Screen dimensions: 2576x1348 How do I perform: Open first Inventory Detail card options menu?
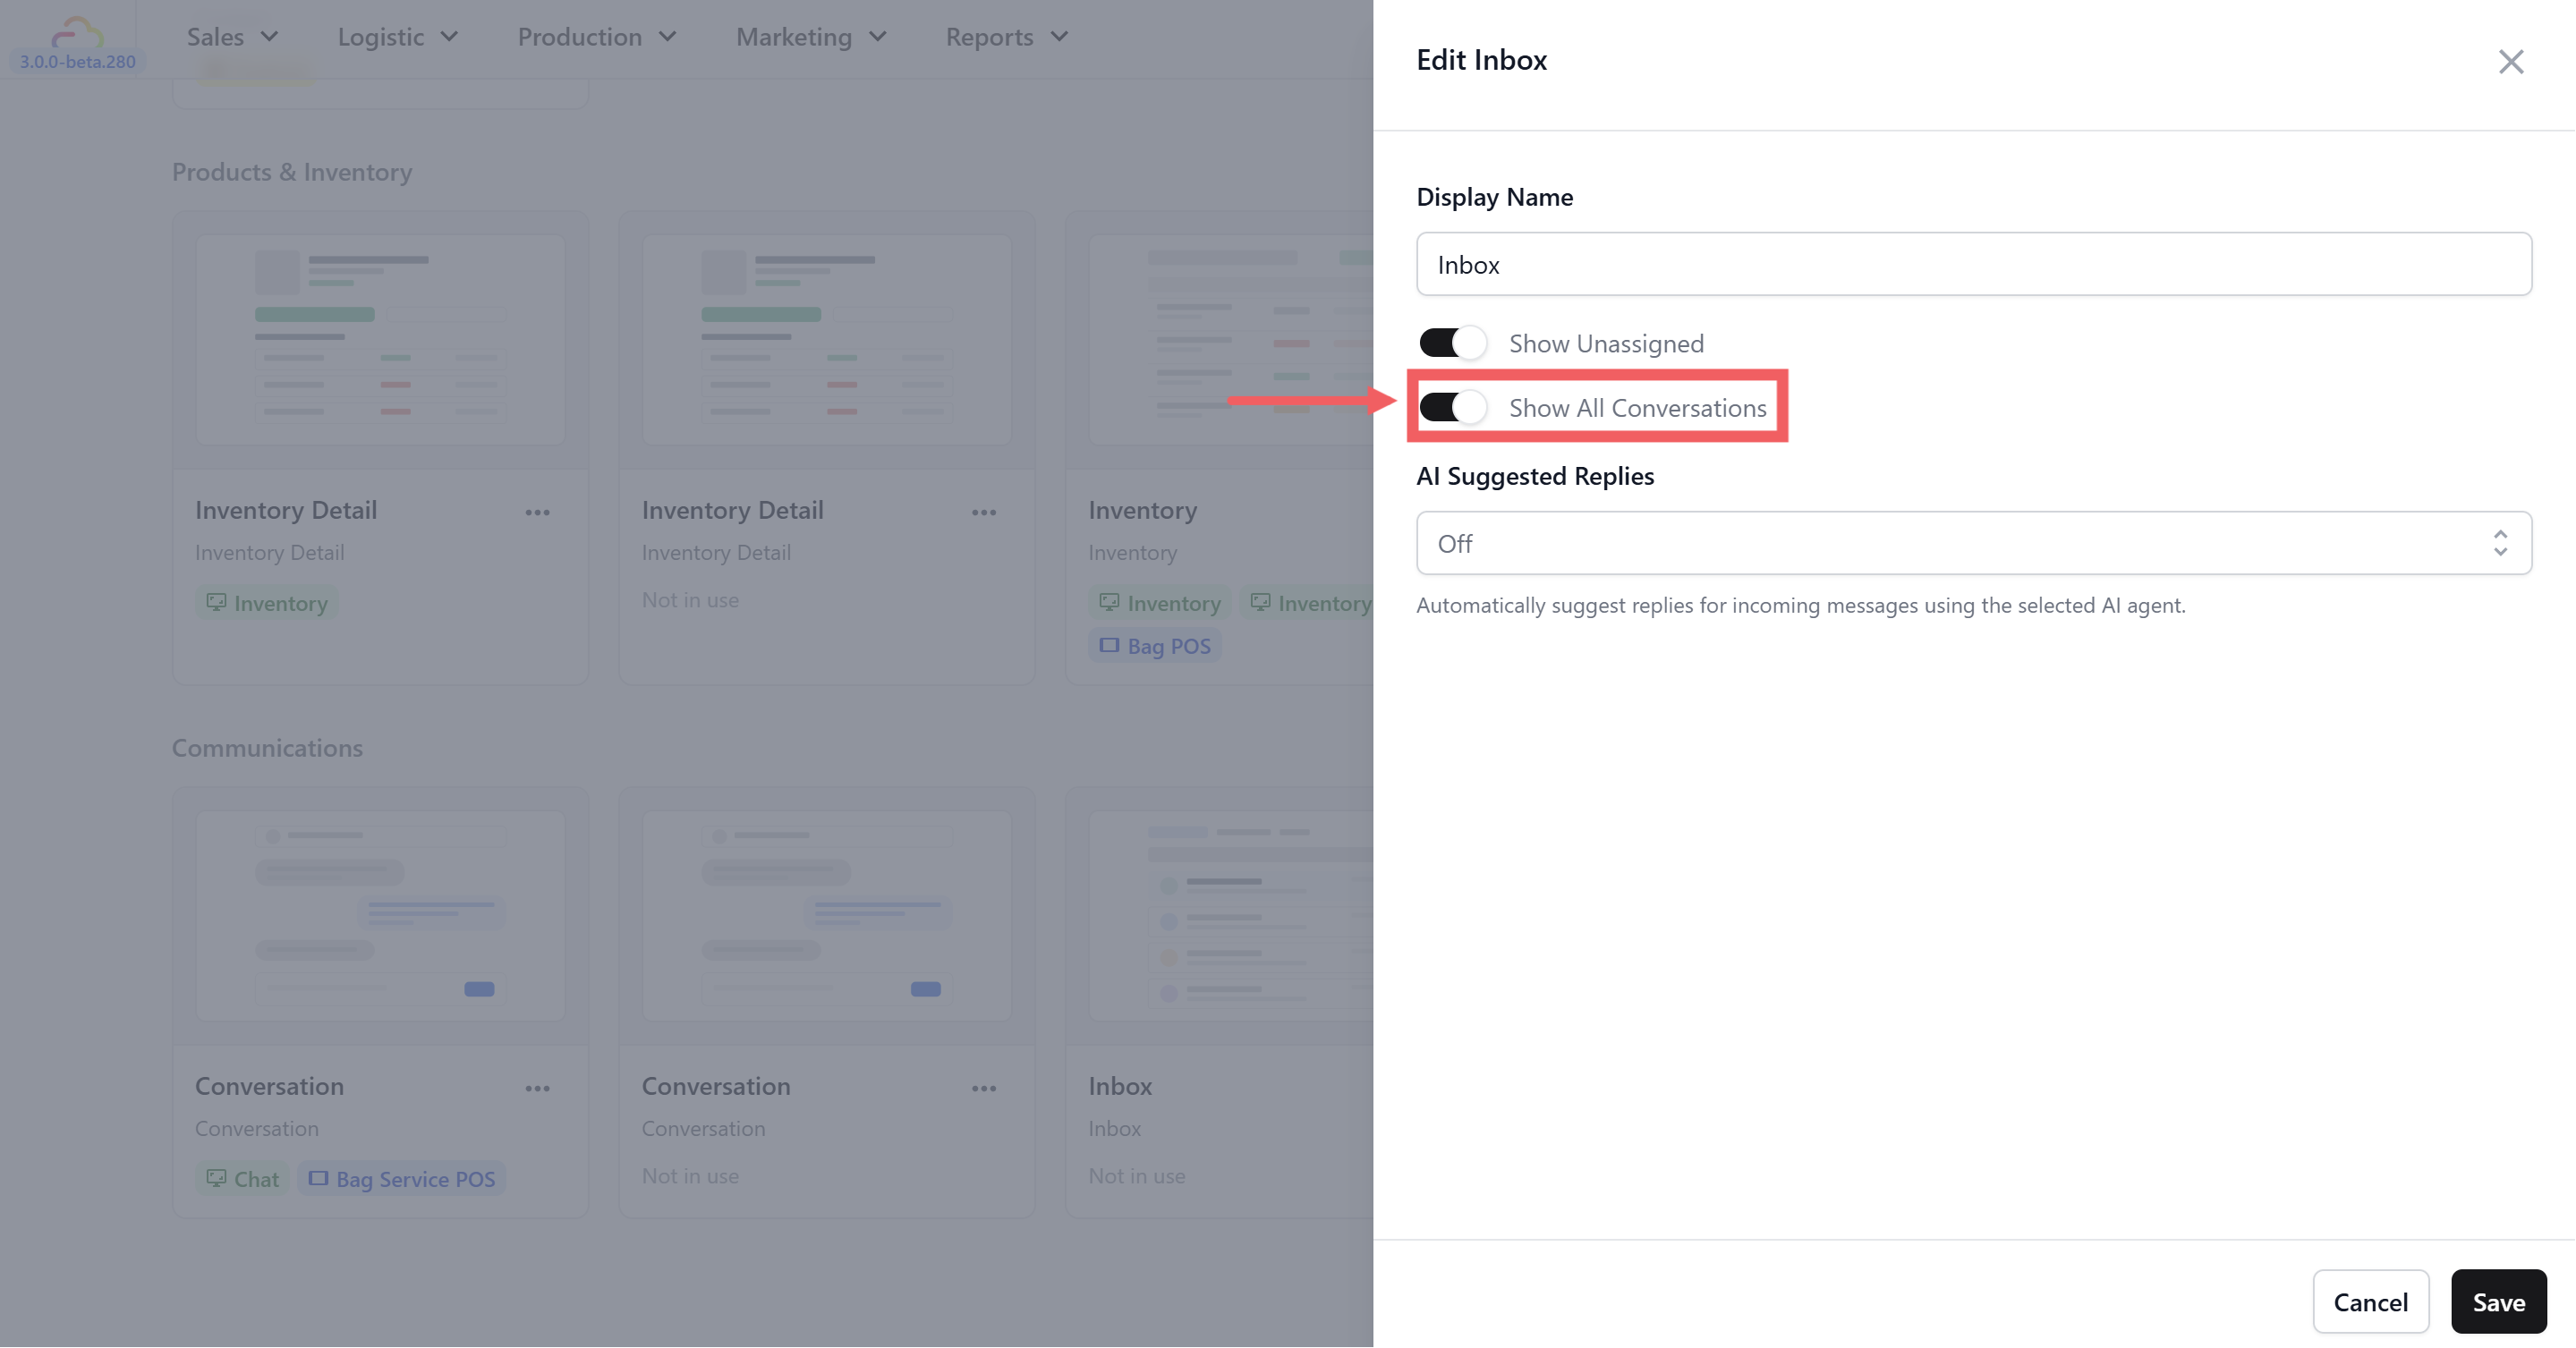[537, 512]
